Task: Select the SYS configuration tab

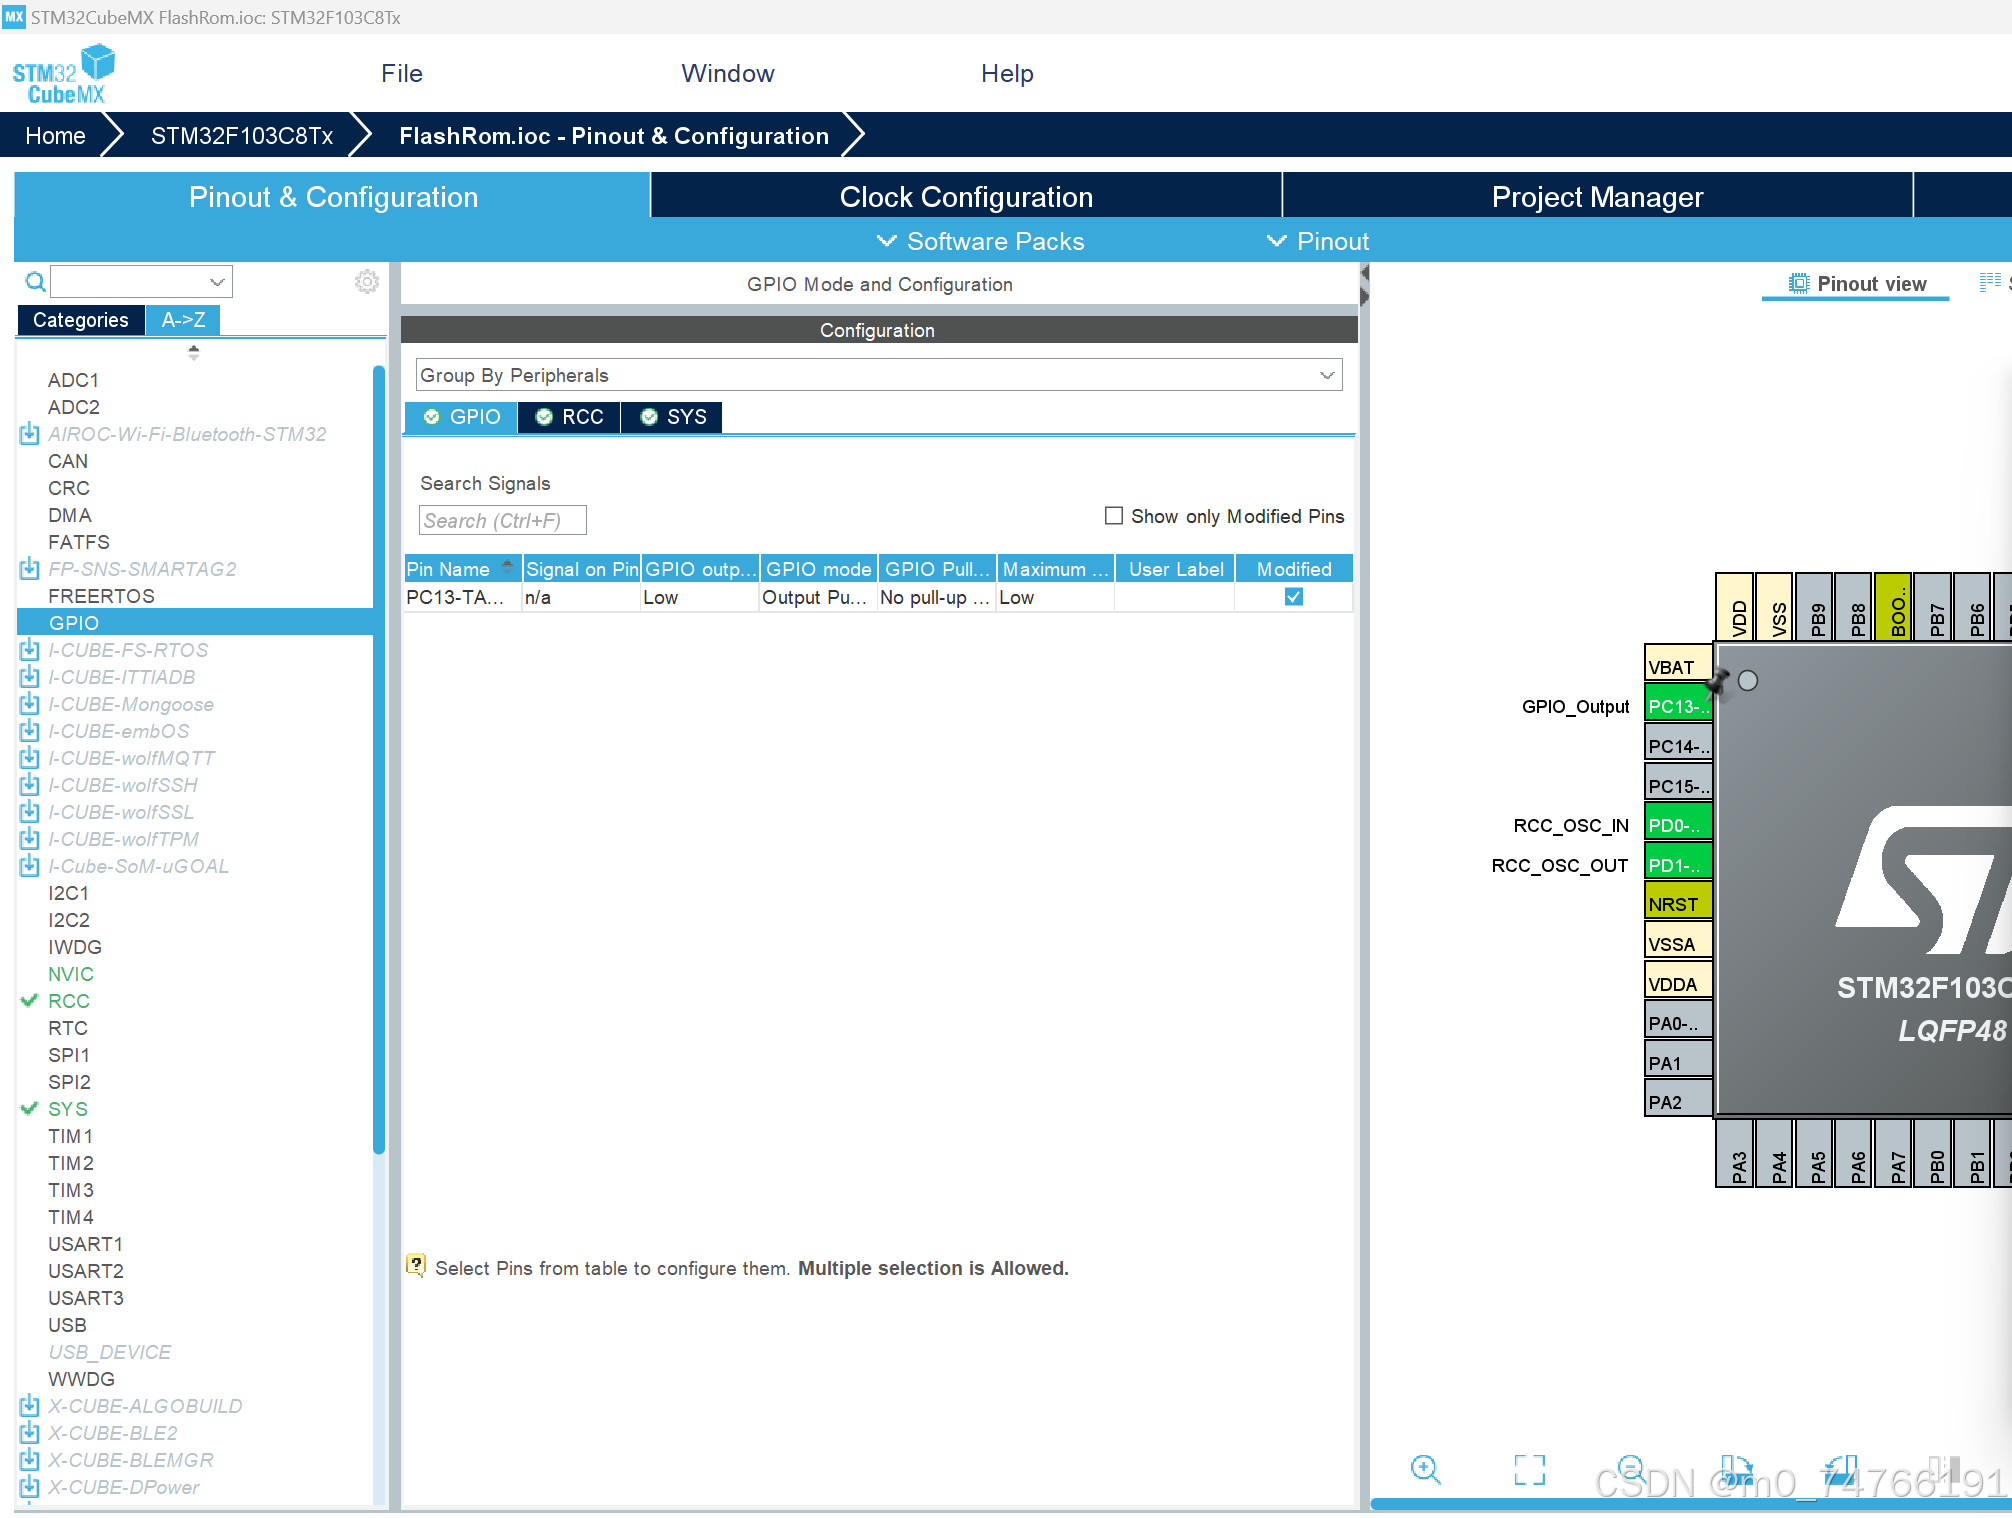Action: click(x=672, y=417)
